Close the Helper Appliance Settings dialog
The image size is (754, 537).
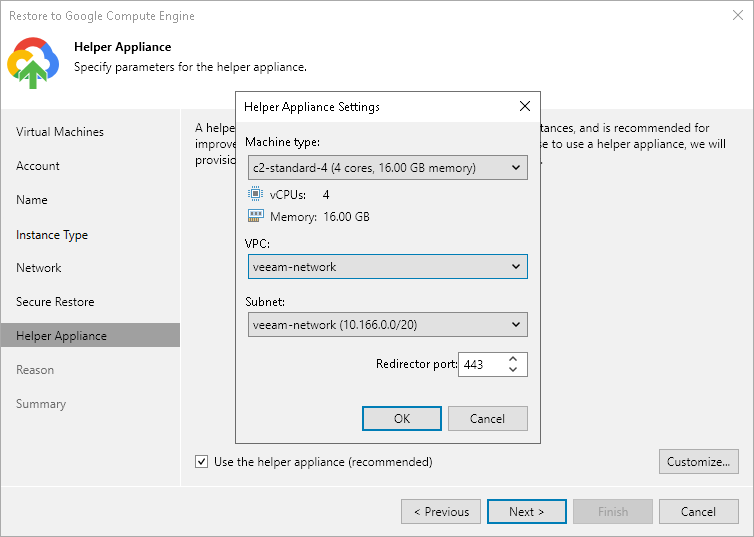(x=525, y=106)
